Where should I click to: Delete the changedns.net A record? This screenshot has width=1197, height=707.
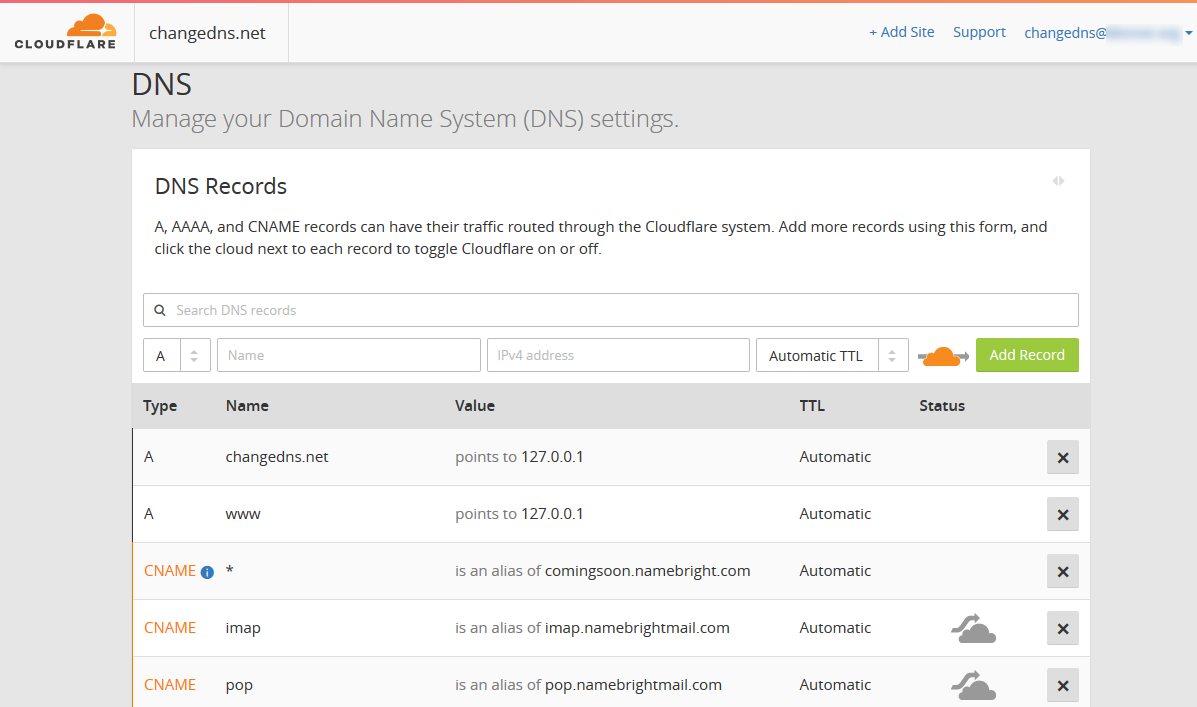1062,458
